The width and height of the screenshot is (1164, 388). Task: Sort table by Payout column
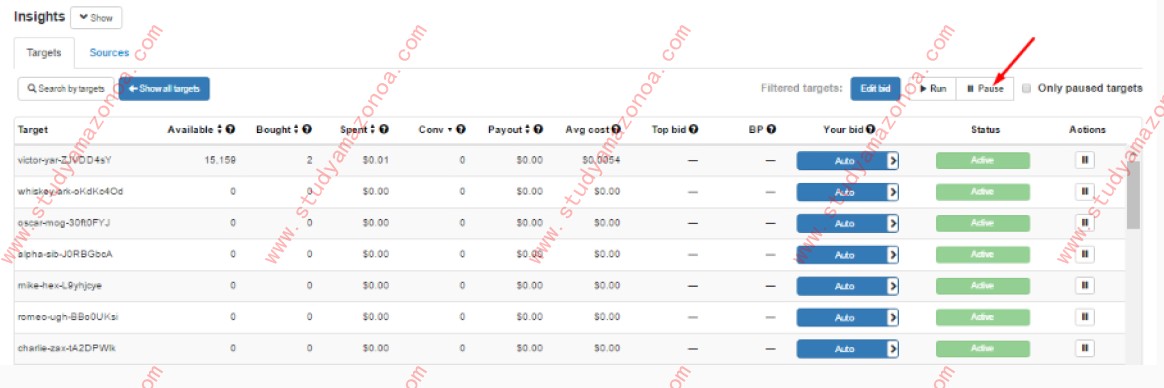pos(510,129)
